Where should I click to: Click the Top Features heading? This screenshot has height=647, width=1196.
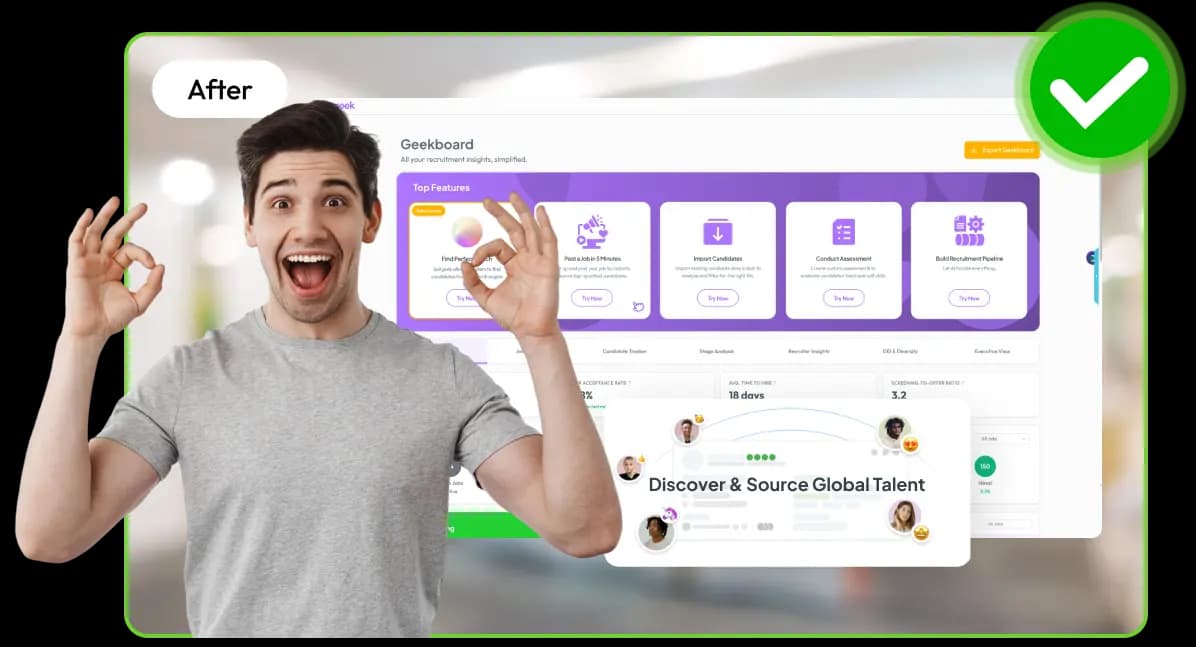pyautogui.click(x=442, y=188)
